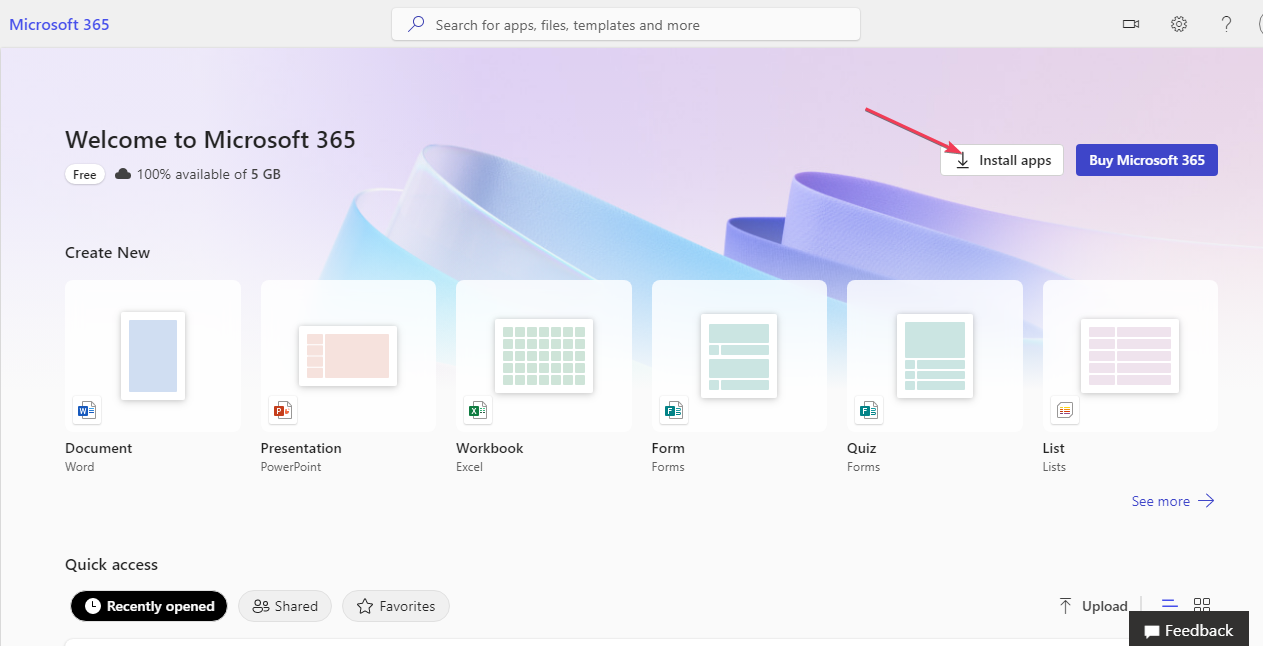Open the Microsoft 365 home link

coord(59,24)
